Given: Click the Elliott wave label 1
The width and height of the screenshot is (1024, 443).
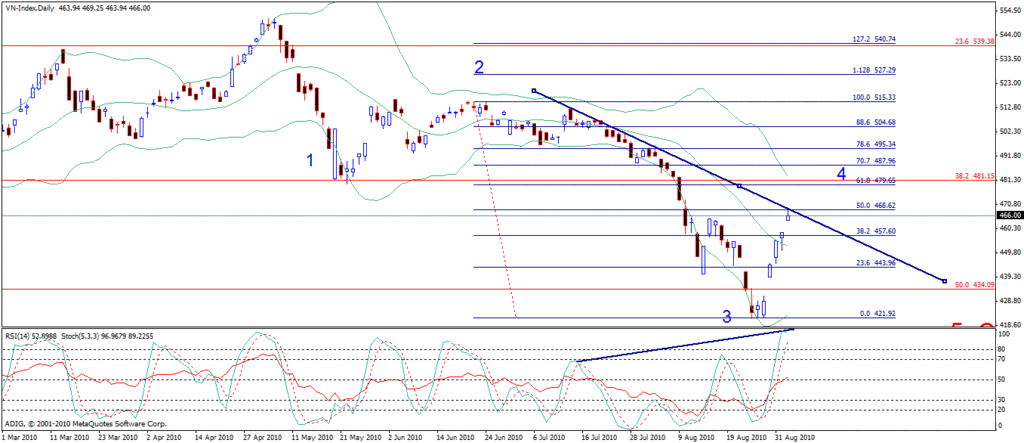Looking at the screenshot, I should pyautogui.click(x=310, y=160).
